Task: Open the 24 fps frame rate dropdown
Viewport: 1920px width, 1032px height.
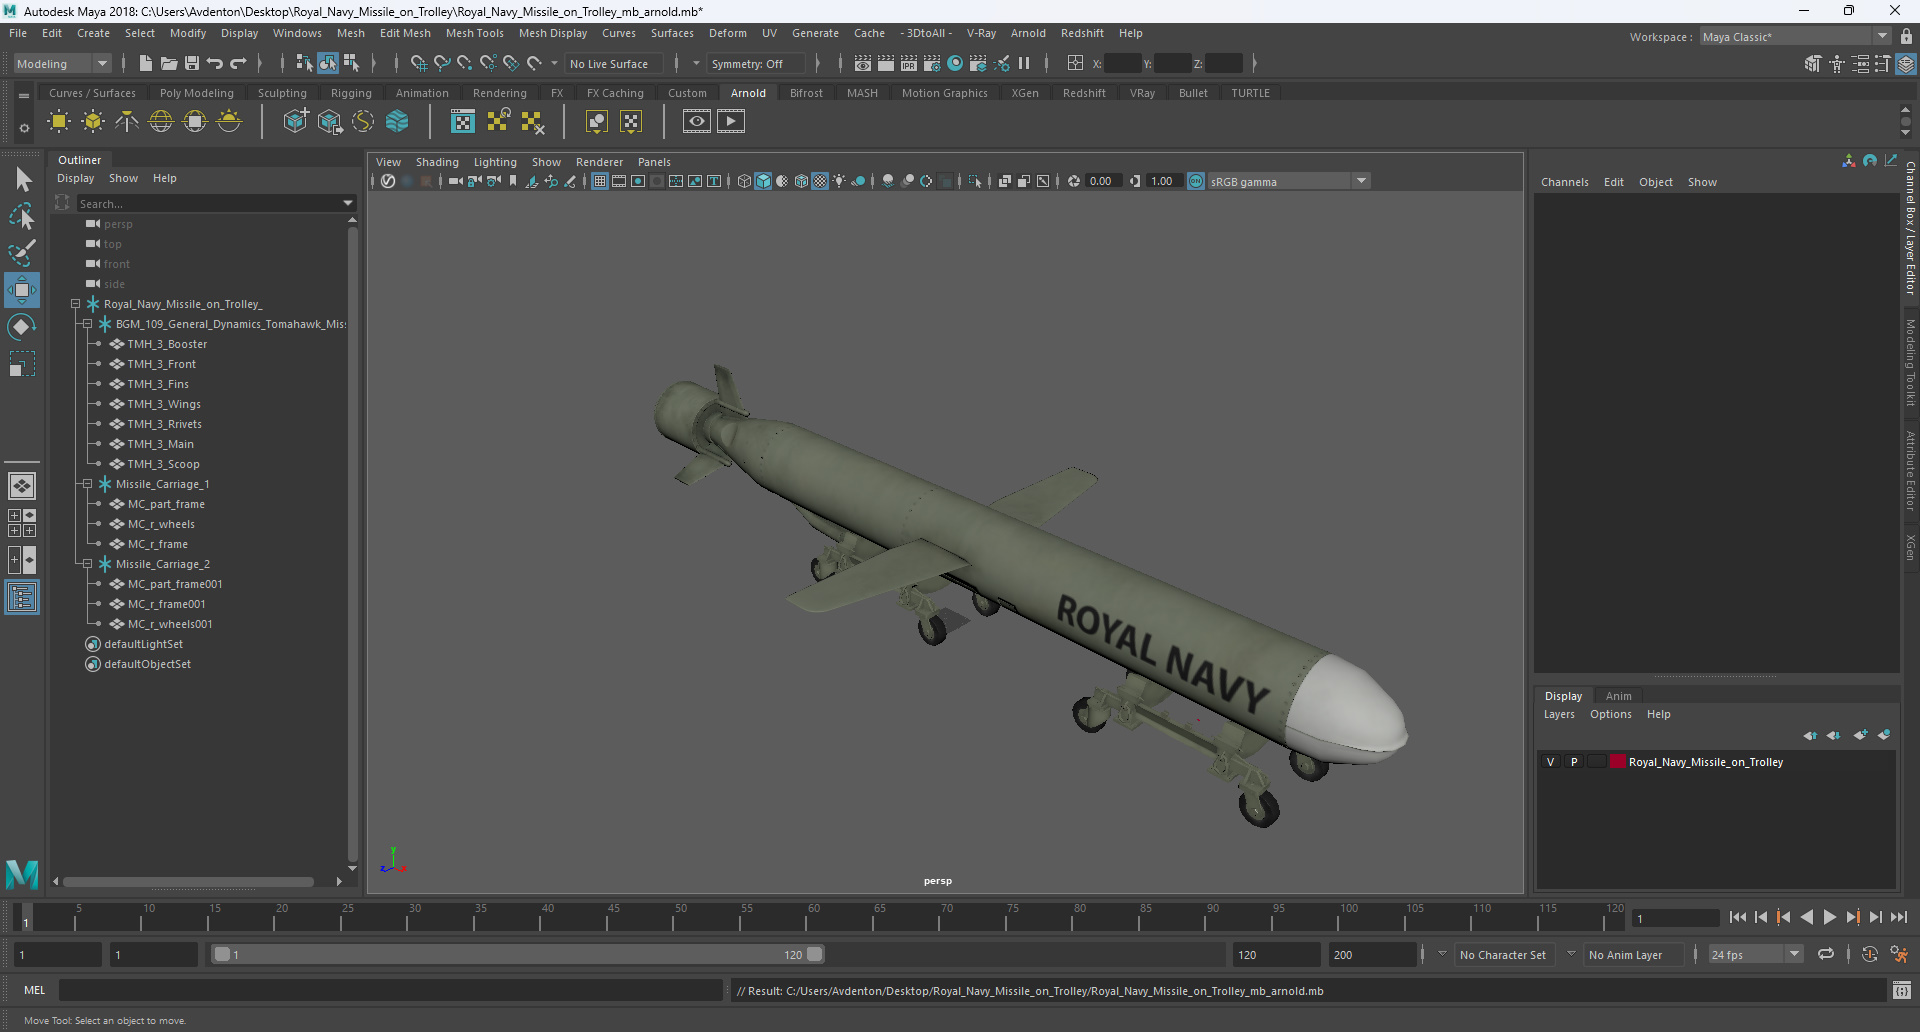Action: point(1756,954)
